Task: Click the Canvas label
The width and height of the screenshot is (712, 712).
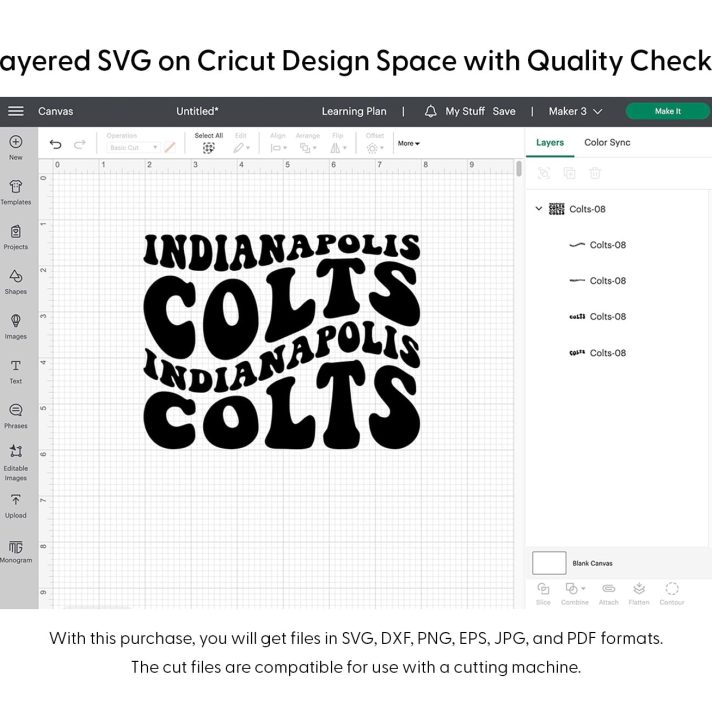Action: click(55, 111)
